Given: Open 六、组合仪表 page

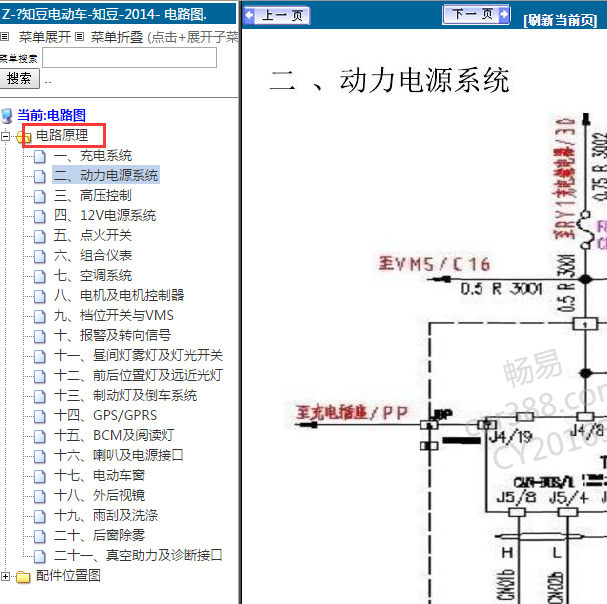Looking at the screenshot, I should pyautogui.click(x=93, y=256).
